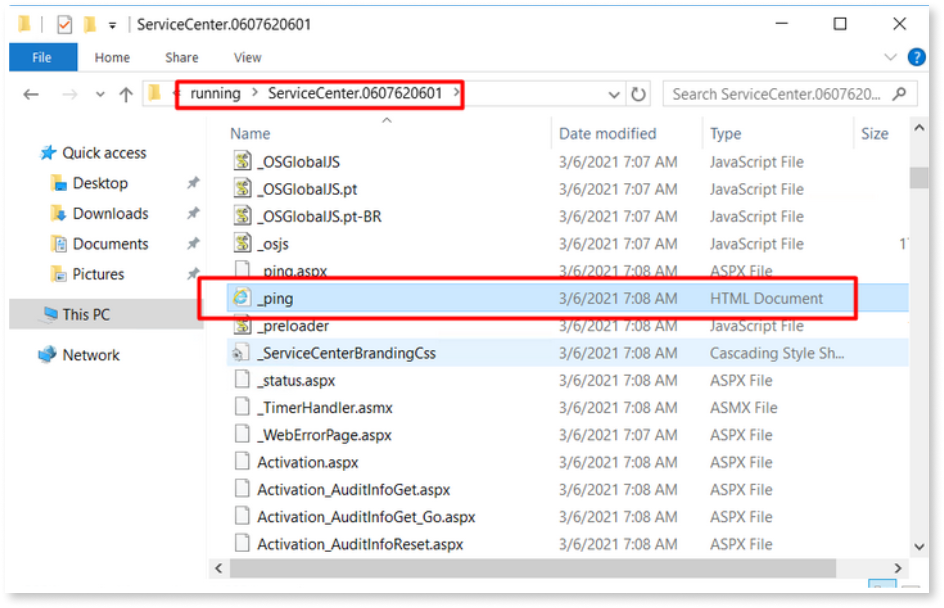Expand the breadcrumb chevron after running

click(x=256, y=93)
